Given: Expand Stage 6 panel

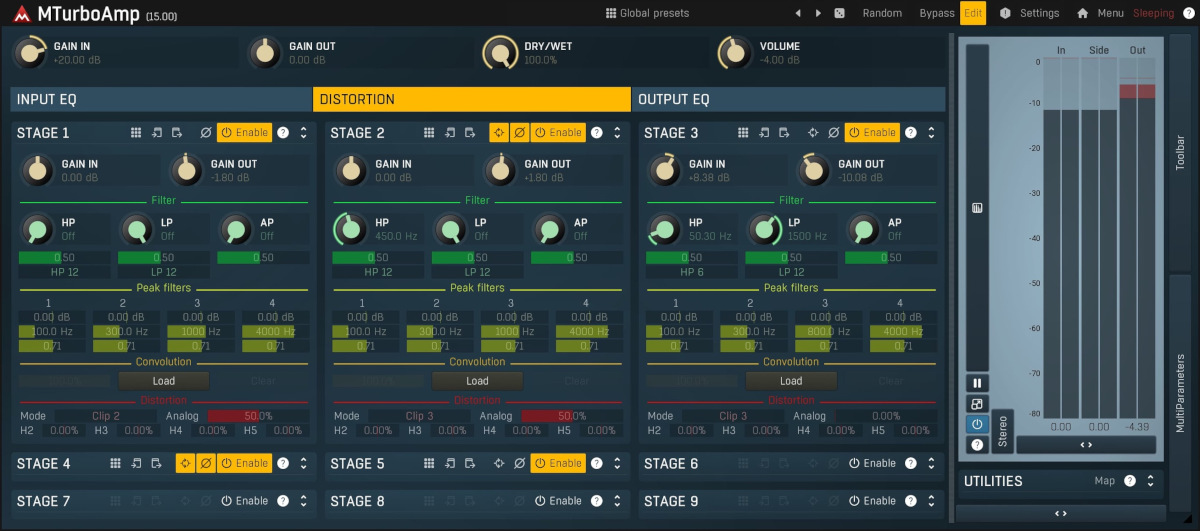Looking at the screenshot, I should point(932,464).
